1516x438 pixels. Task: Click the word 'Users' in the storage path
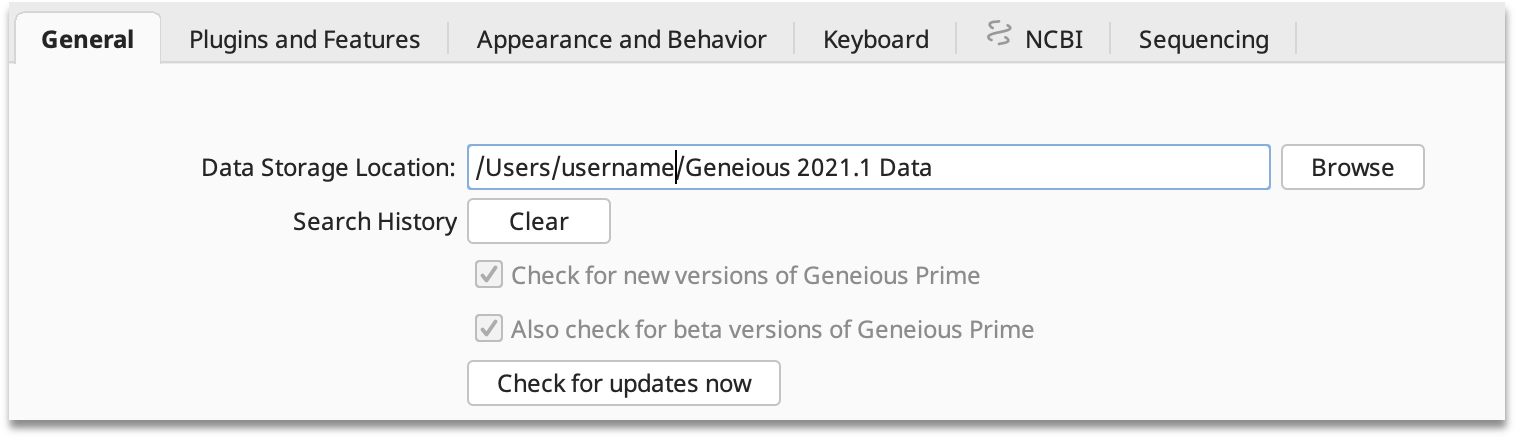(x=518, y=167)
